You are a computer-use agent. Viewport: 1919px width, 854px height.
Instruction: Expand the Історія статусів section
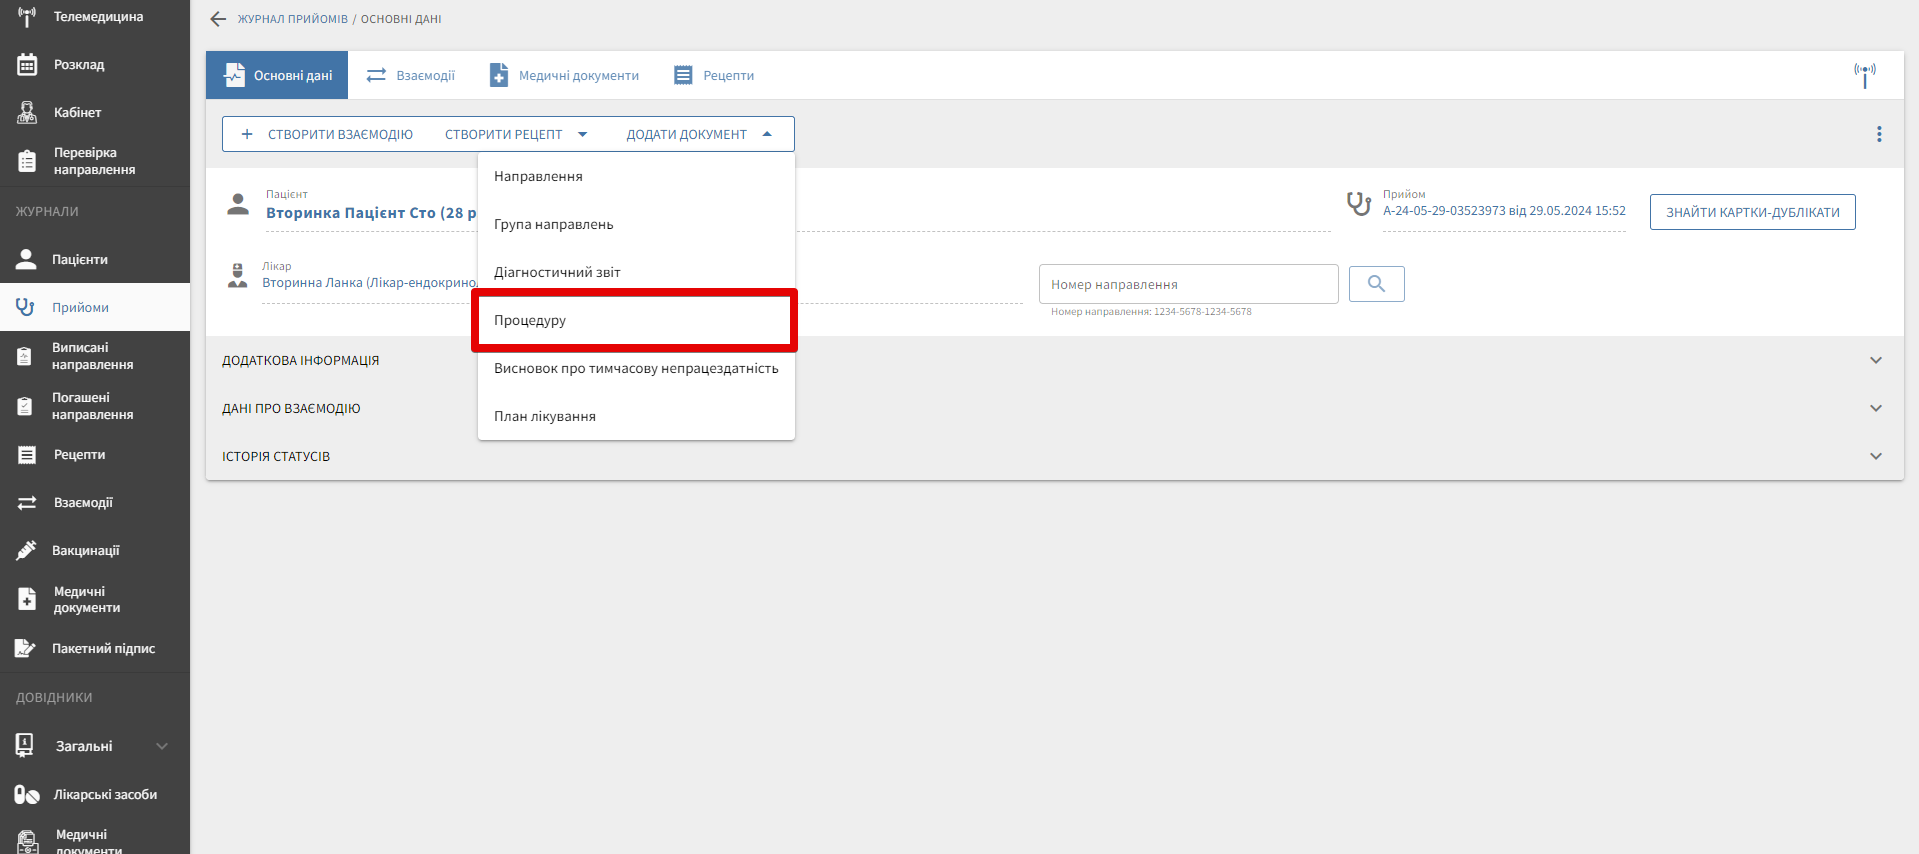click(x=1875, y=456)
